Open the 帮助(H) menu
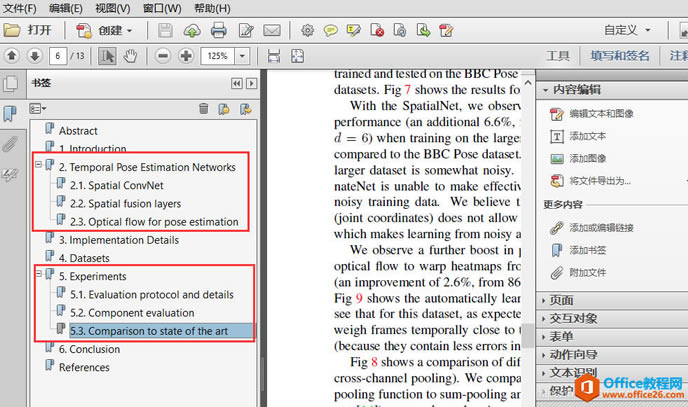This screenshot has height=407, width=688. coord(212,8)
